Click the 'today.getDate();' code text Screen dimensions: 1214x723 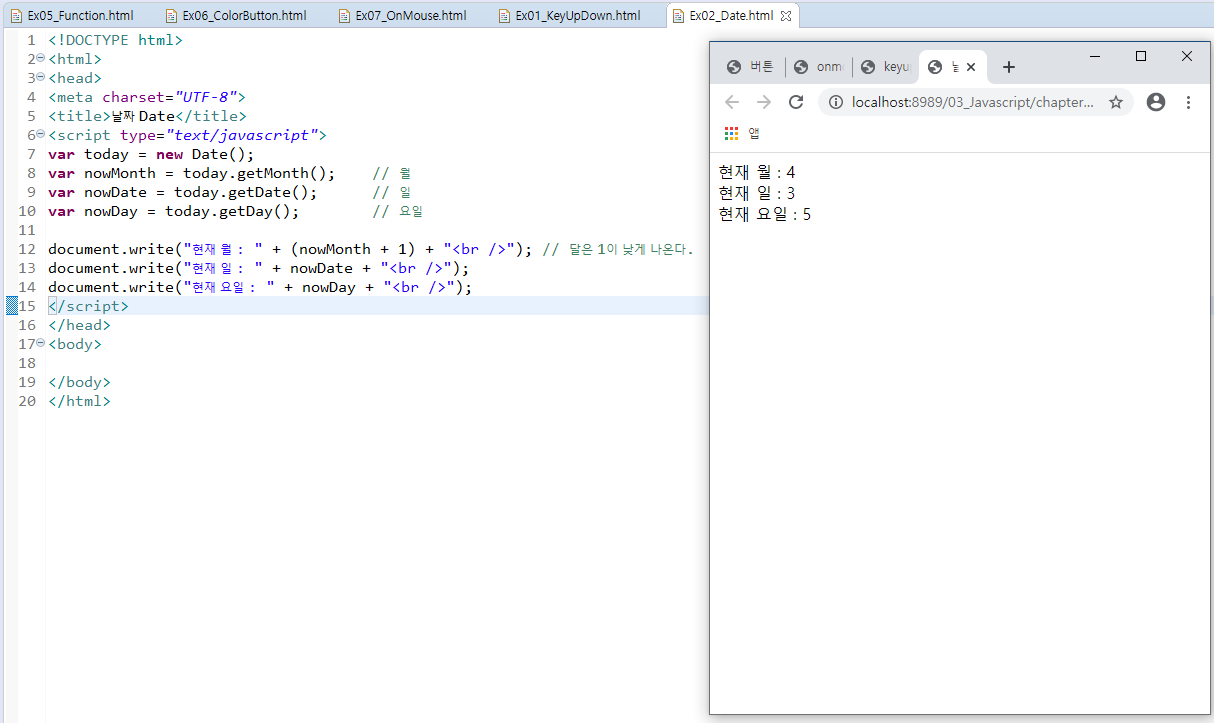click(246, 192)
